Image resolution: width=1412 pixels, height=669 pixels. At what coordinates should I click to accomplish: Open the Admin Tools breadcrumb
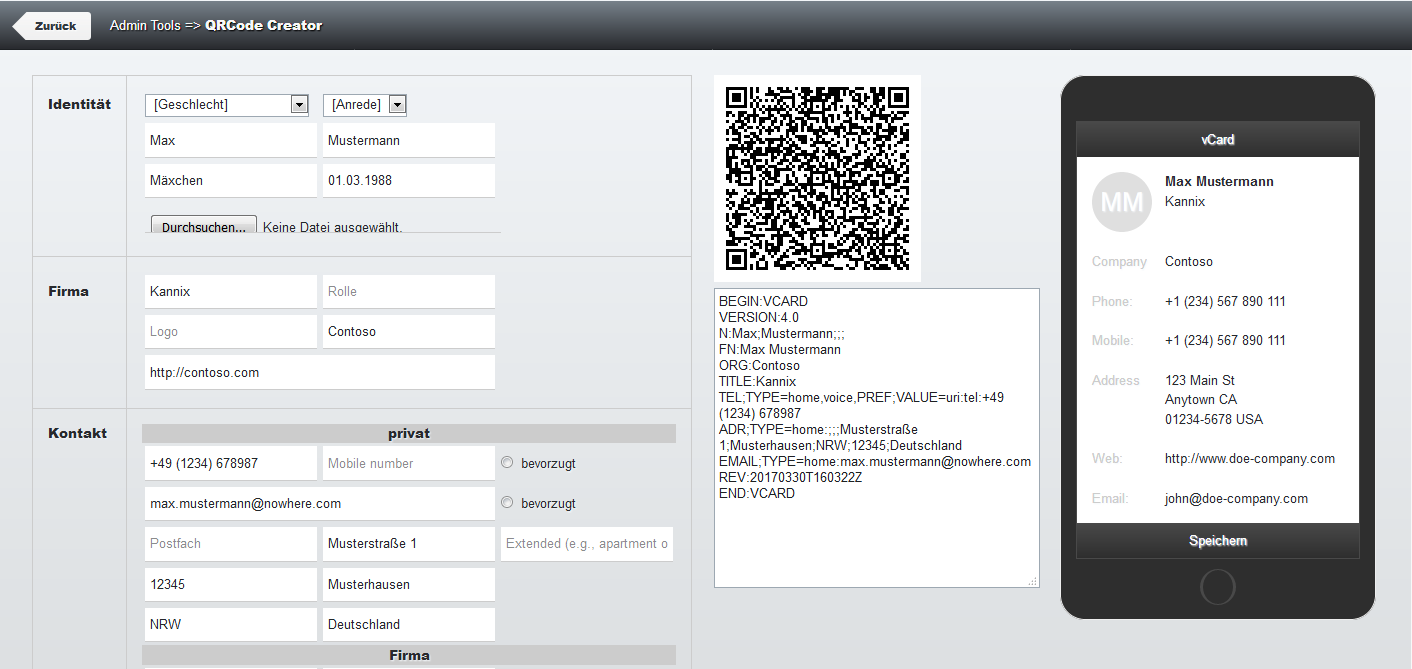pyautogui.click(x=145, y=26)
